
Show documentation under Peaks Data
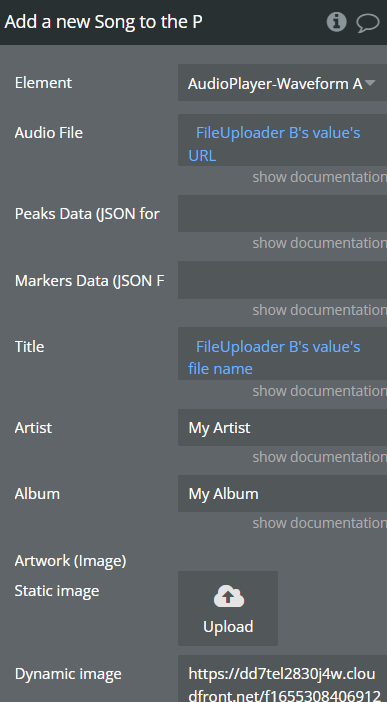[x=319, y=243]
